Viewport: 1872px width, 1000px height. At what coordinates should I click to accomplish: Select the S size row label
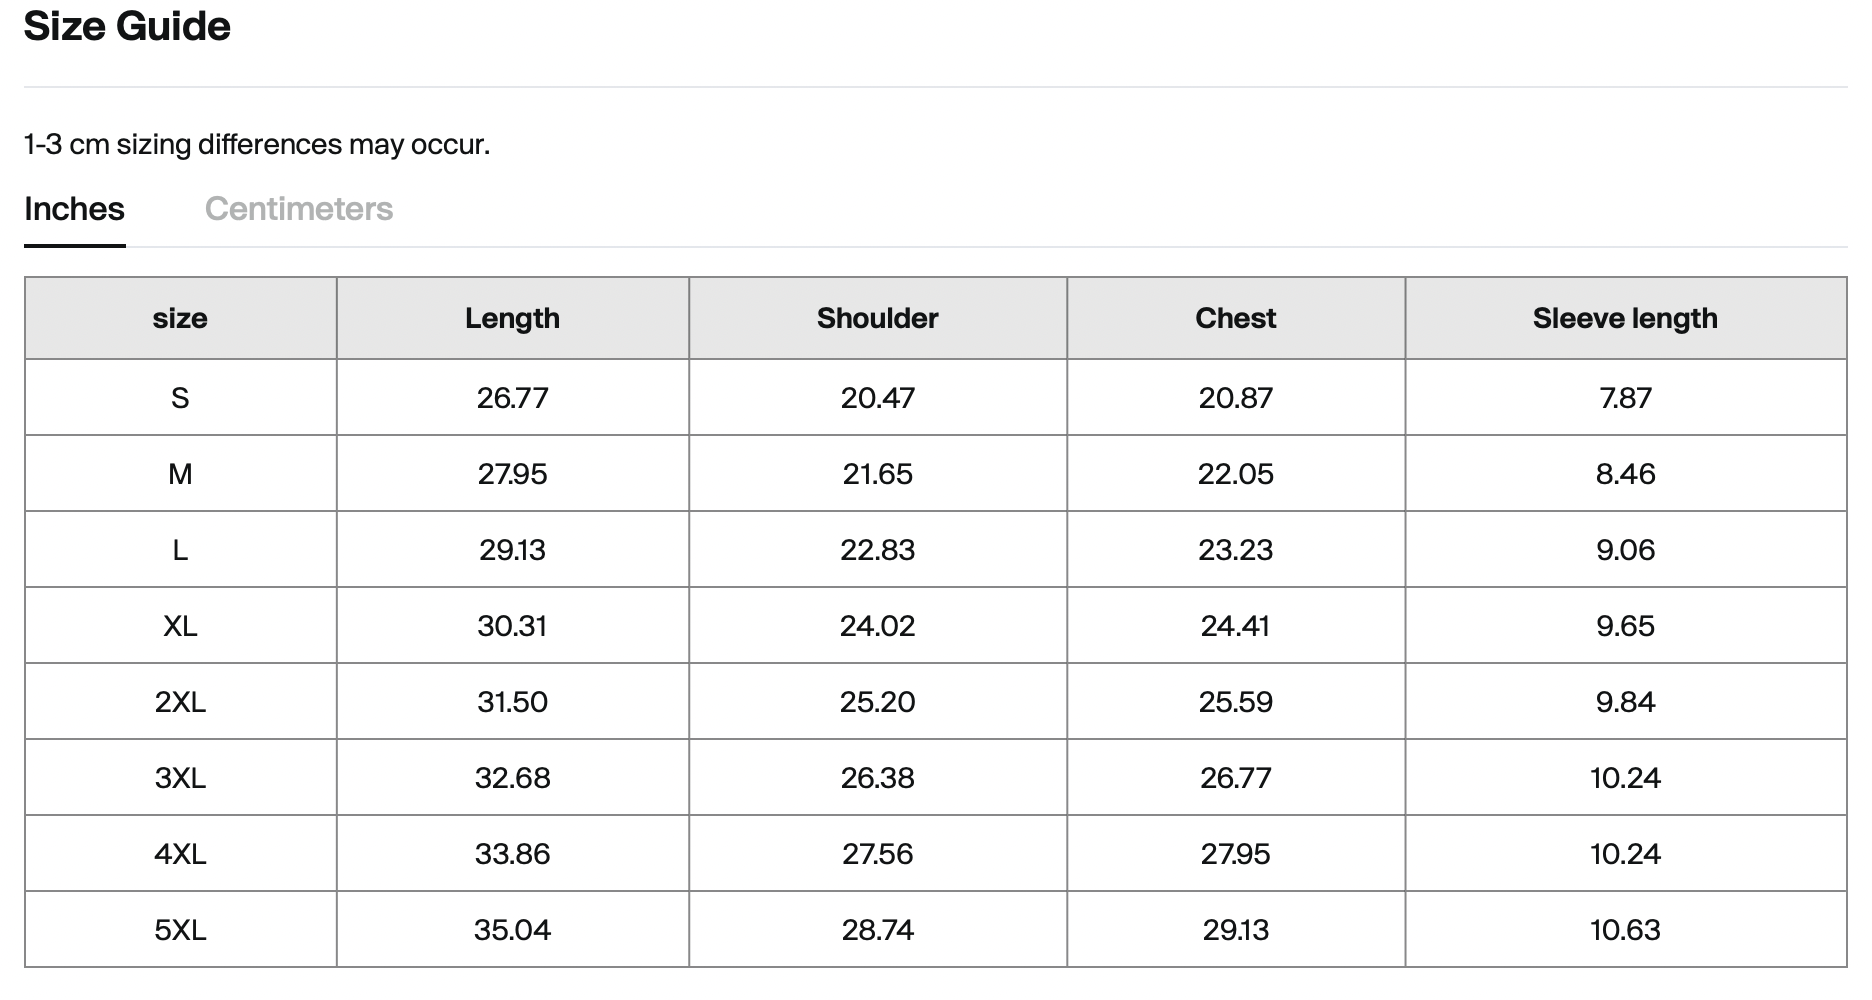click(180, 398)
